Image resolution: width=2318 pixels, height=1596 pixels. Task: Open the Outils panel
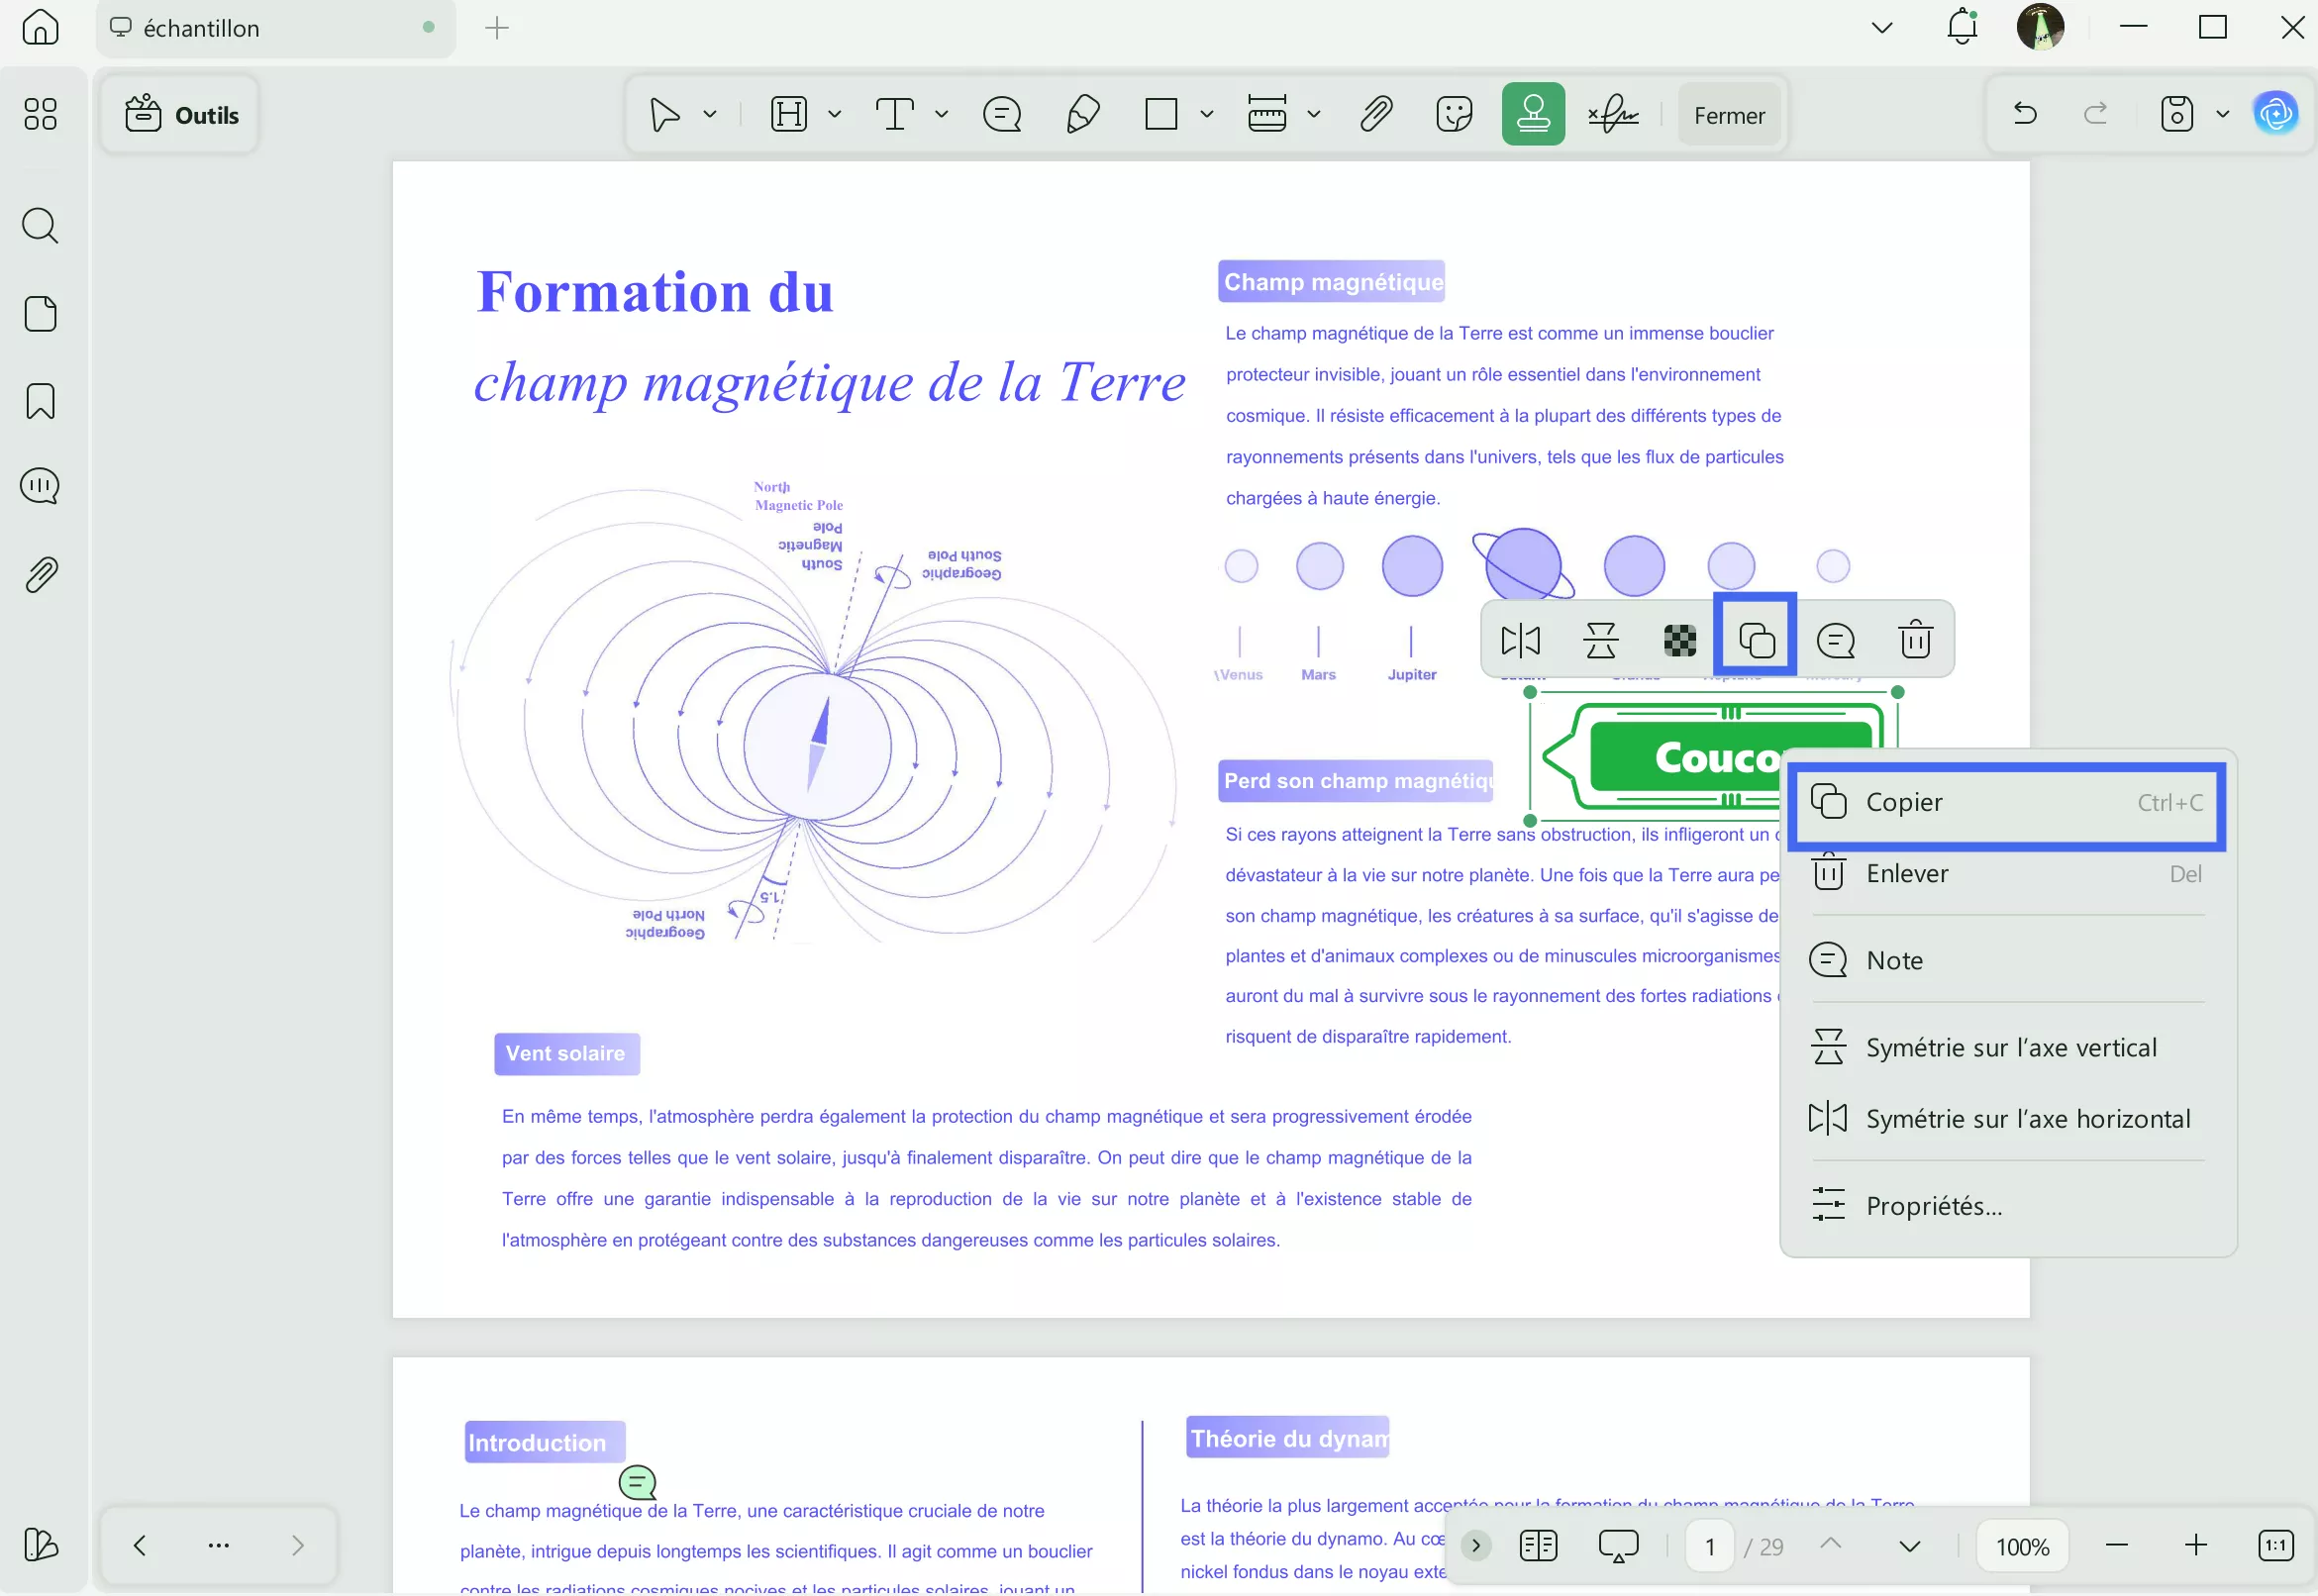[x=181, y=113]
